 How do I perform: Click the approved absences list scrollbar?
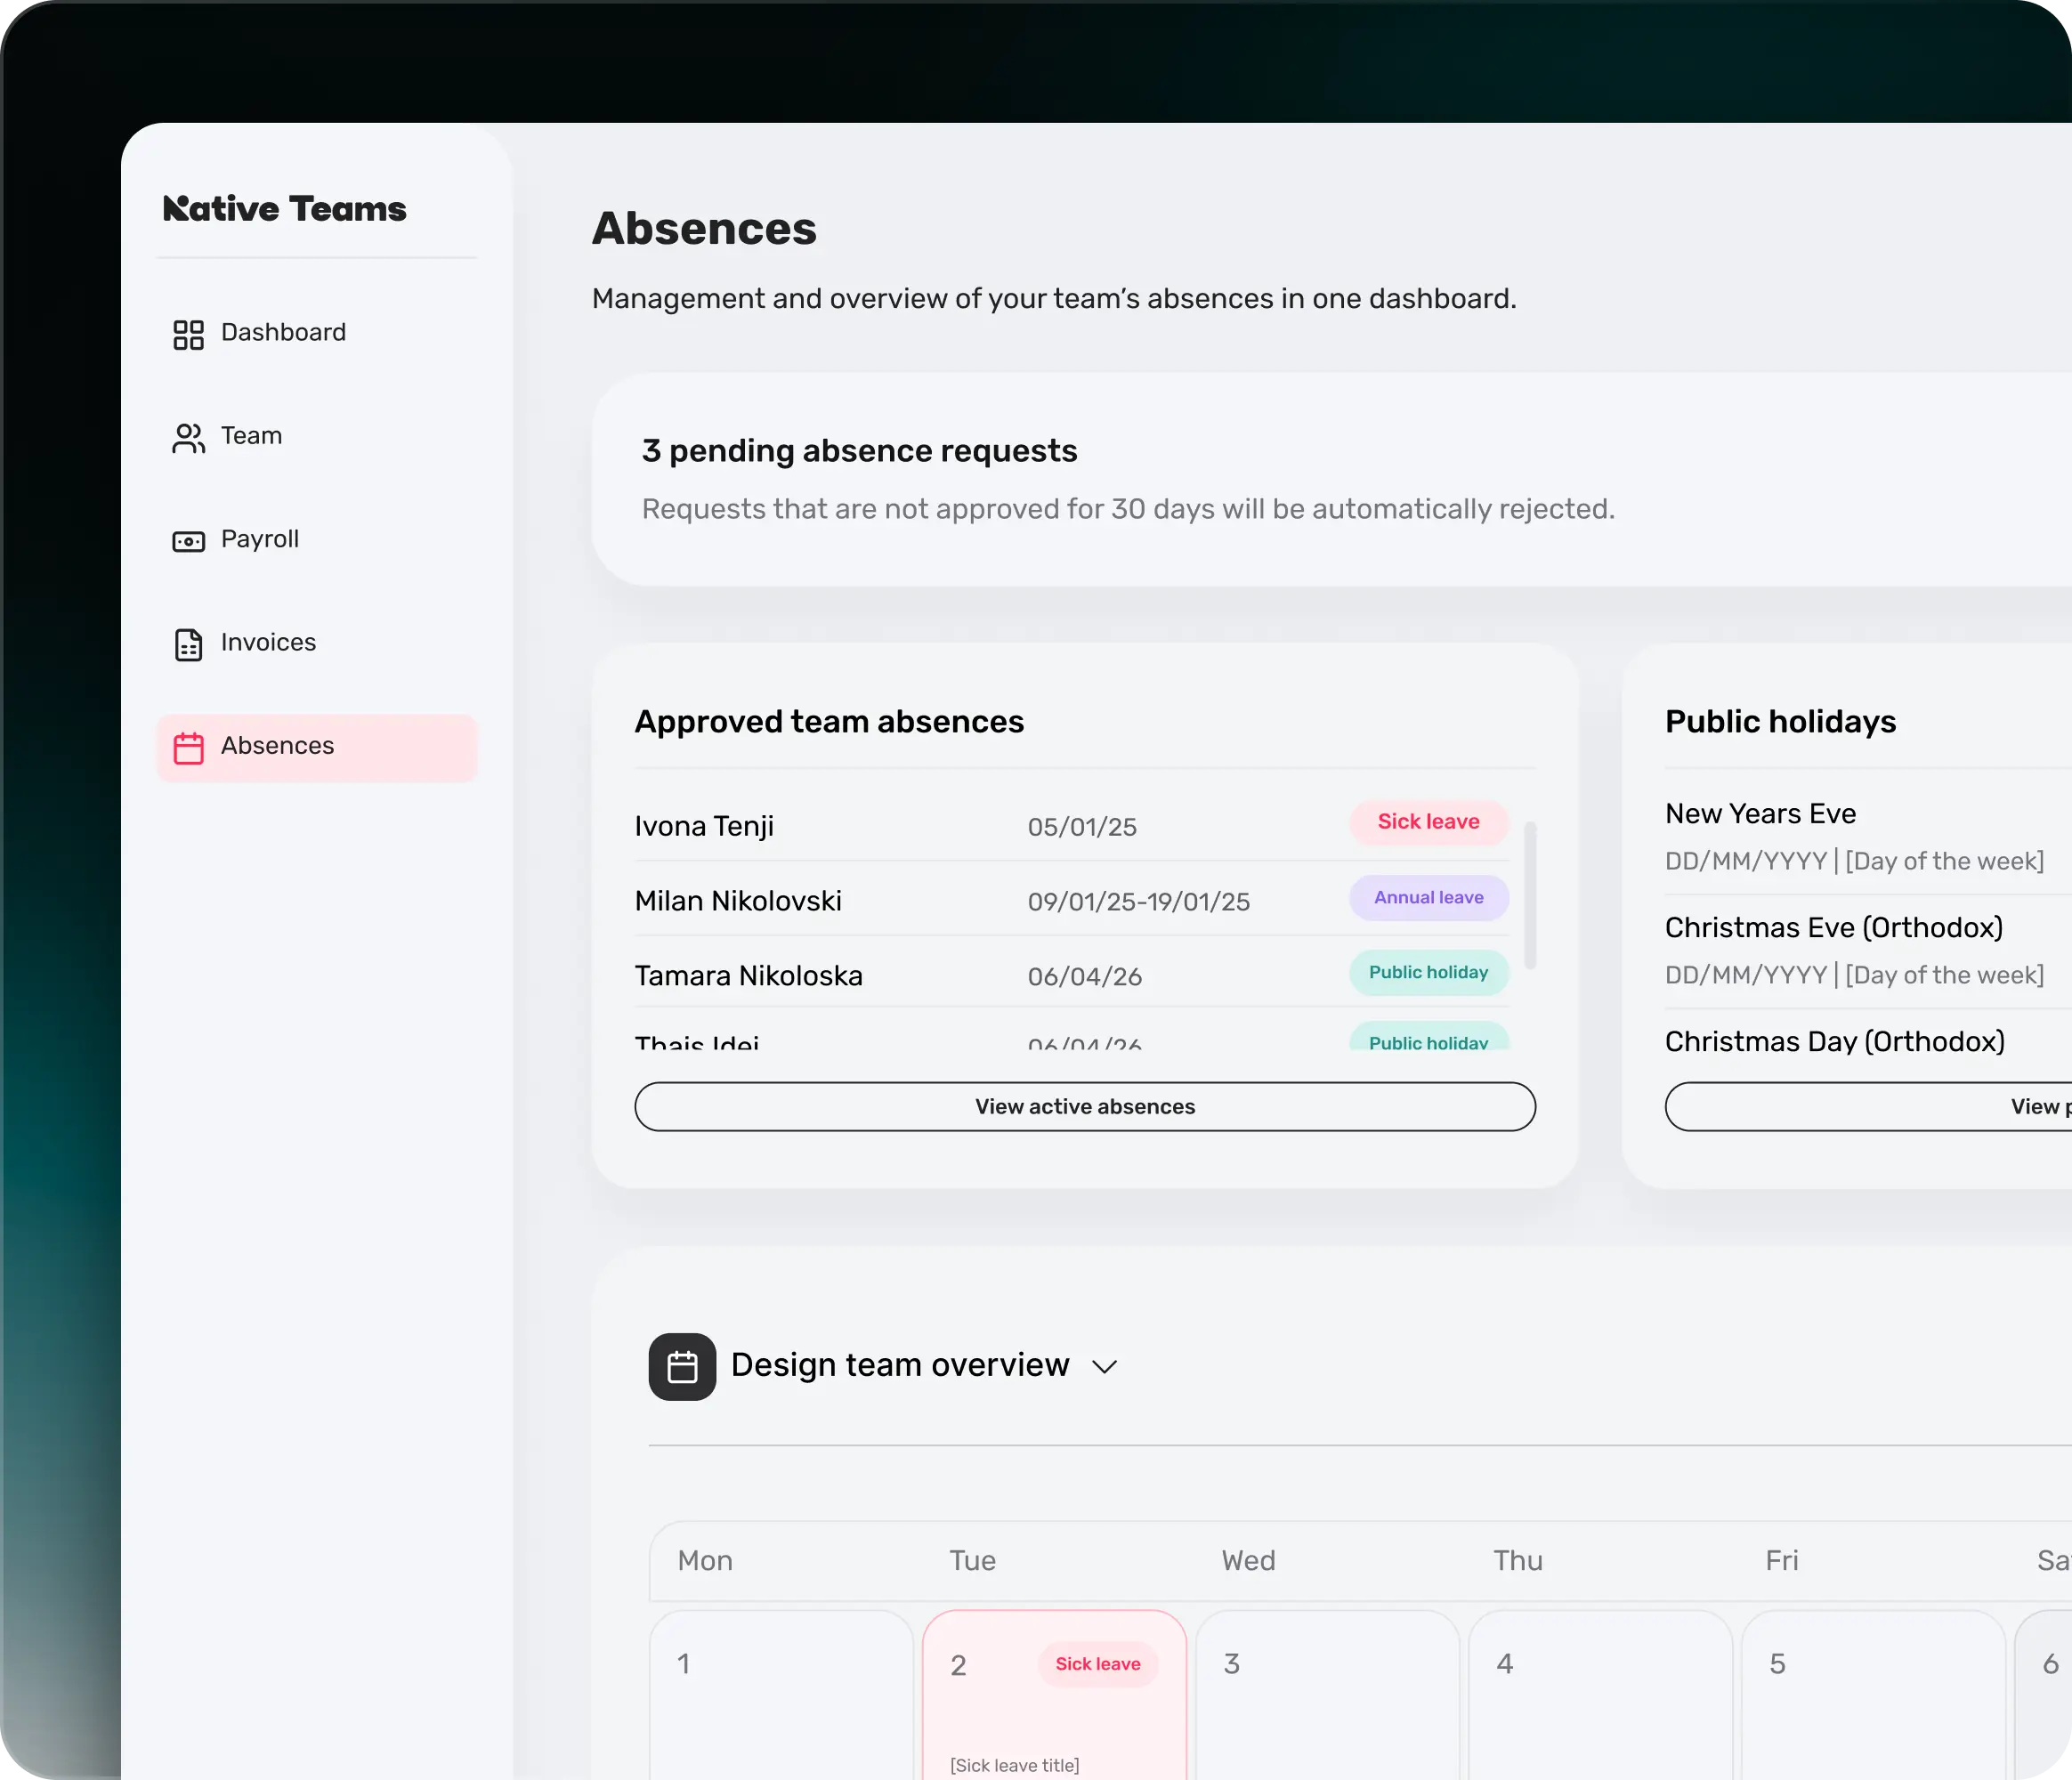(x=1530, y=895)
